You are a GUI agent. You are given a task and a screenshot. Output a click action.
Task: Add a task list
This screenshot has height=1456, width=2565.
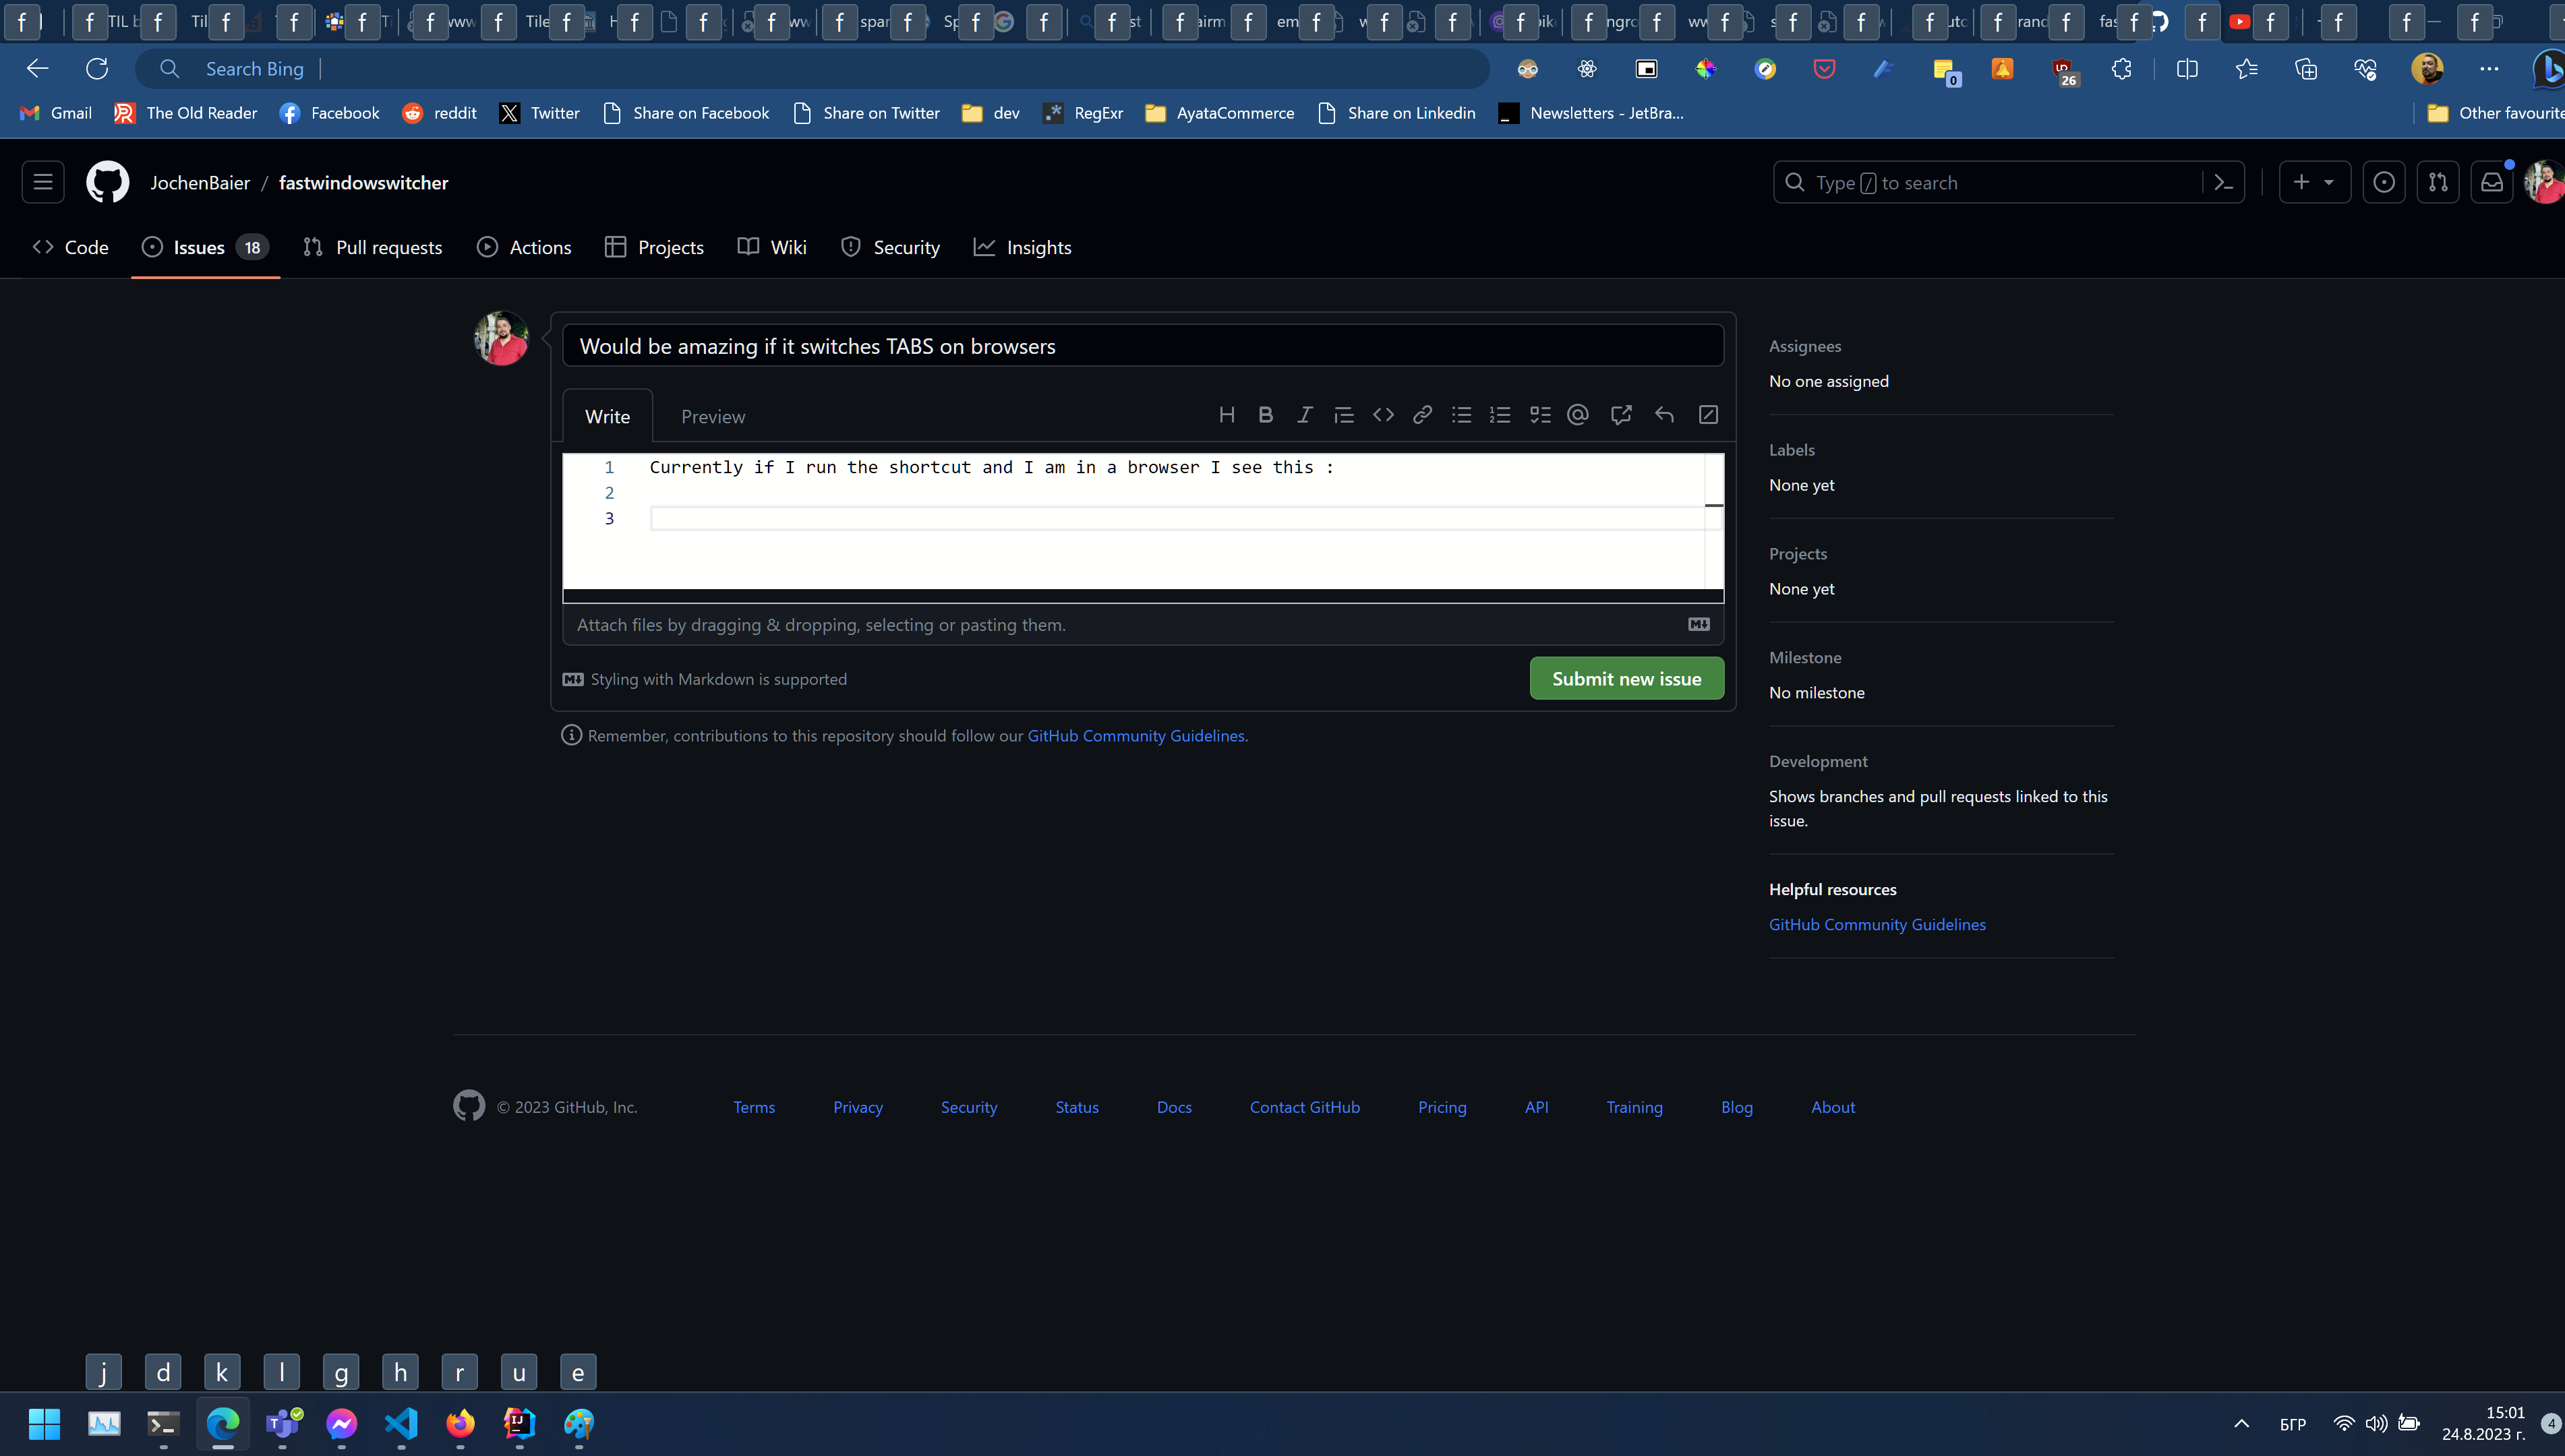(x=1539, y=414)
